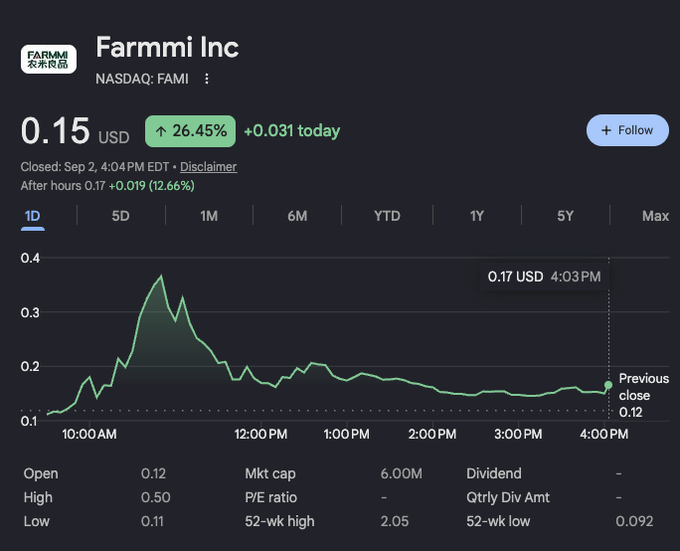Click the After hours 0.17 line
The height and width of the screenshot is (551, 680).
108,186
